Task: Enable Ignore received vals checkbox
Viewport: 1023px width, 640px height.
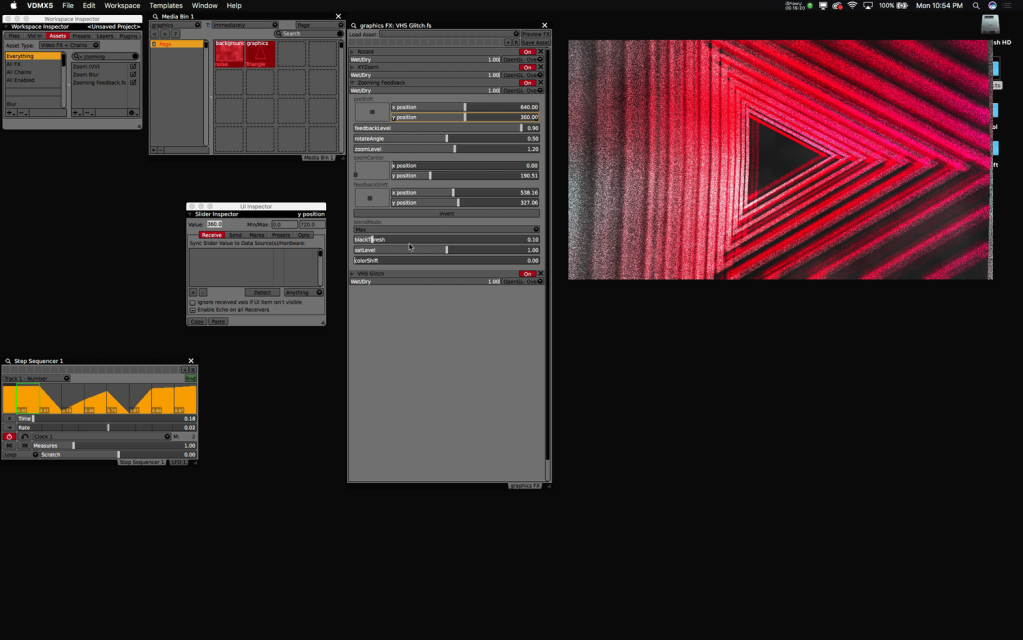Action: [x=193, y=302]
